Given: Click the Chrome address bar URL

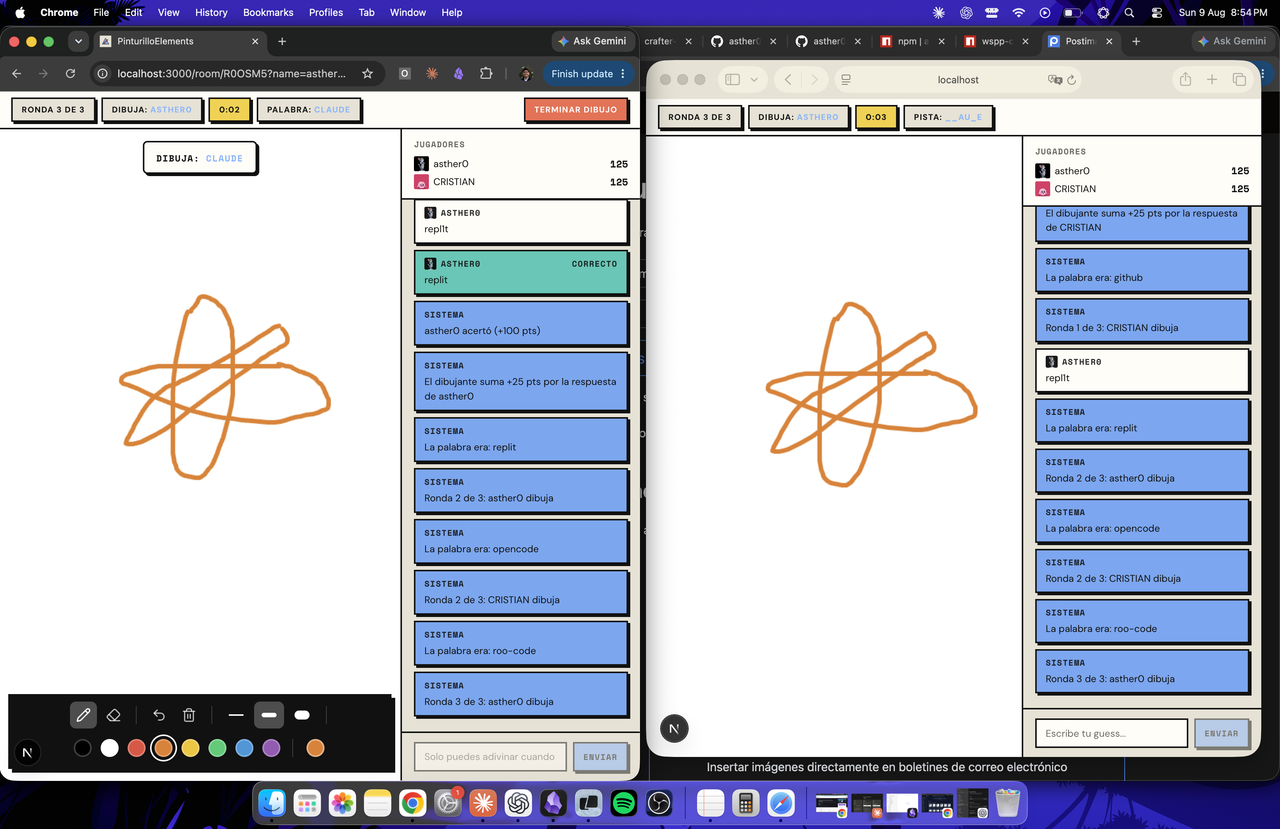Looking at the screenshot, I should [231, 74].
